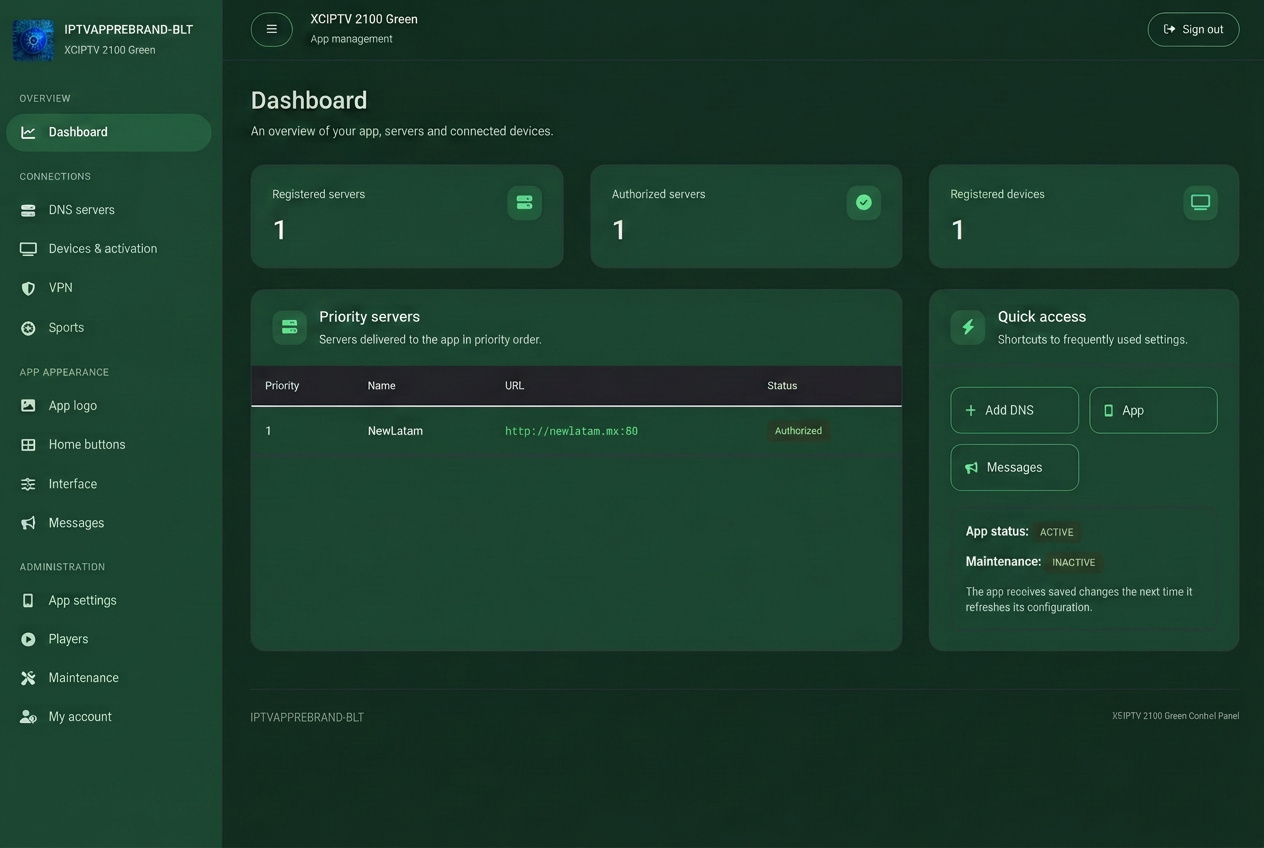The height and width of the screenshot is (848, 1264).
Task: Select Maintenance in the sidebar
Action: tap(109, 678)
